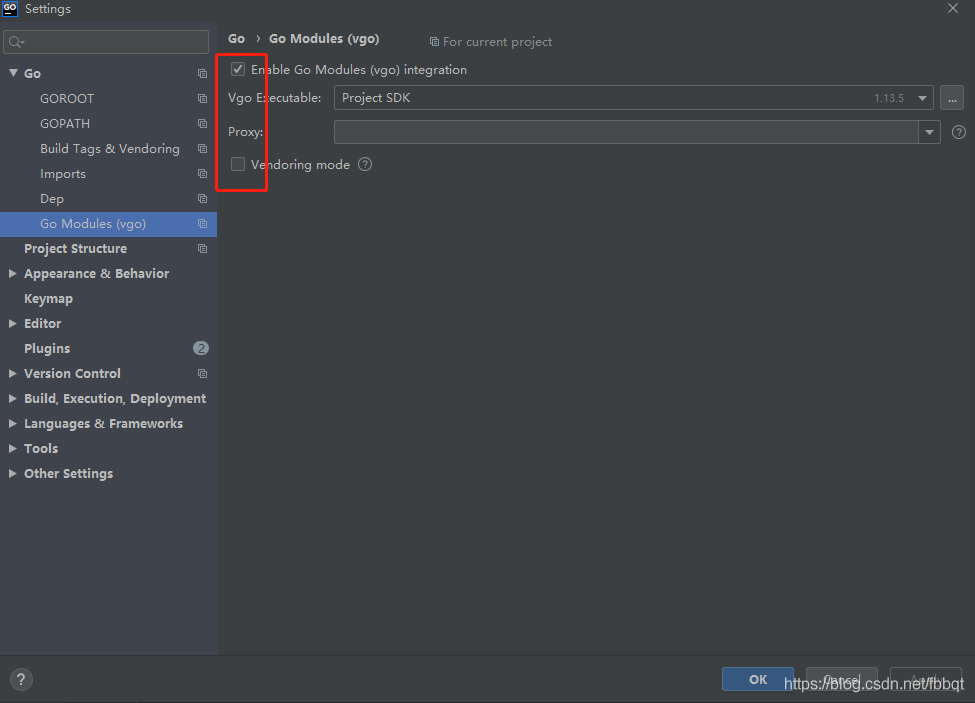
Task: Open help via the bottom-left question mark button
Action: pos(21,679)
